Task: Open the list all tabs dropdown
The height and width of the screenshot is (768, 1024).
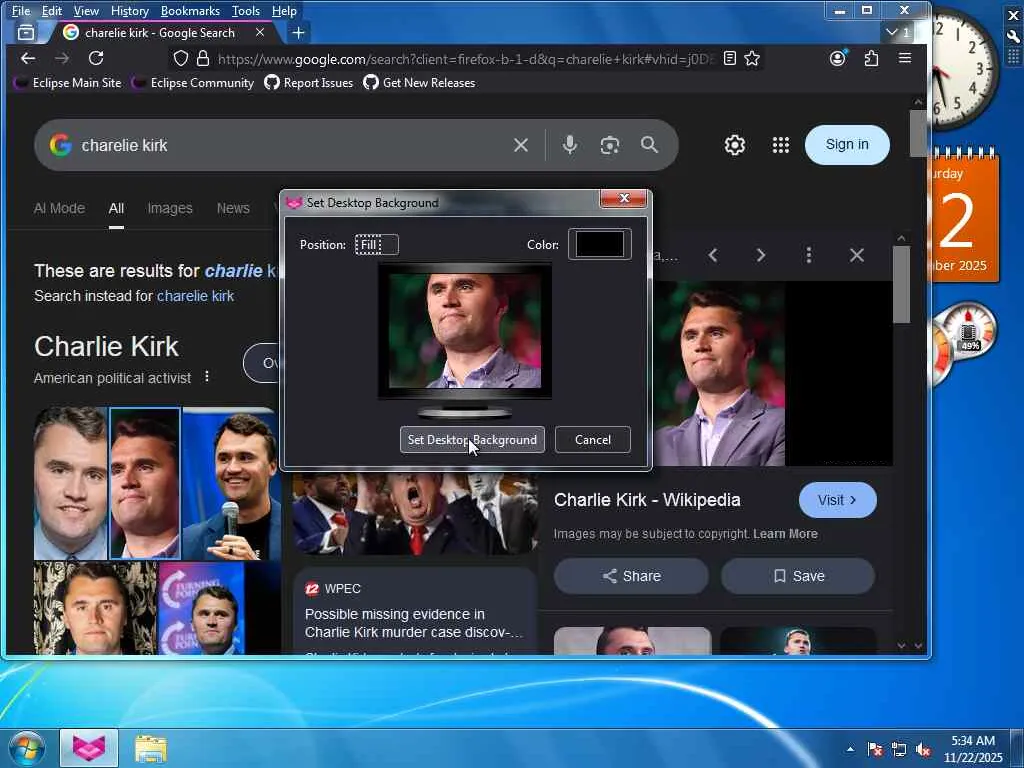Action: [899, 32]
